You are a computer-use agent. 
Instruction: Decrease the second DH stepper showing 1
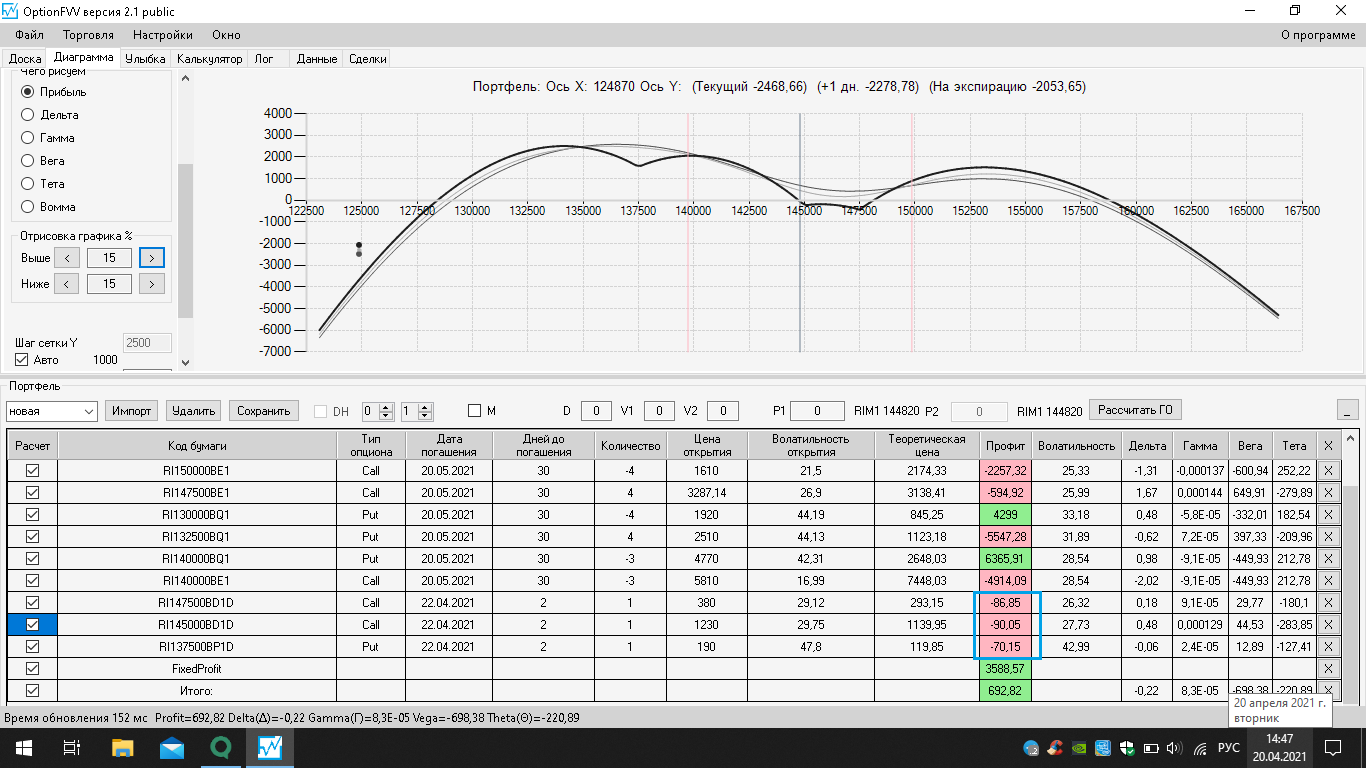point(426,415)
